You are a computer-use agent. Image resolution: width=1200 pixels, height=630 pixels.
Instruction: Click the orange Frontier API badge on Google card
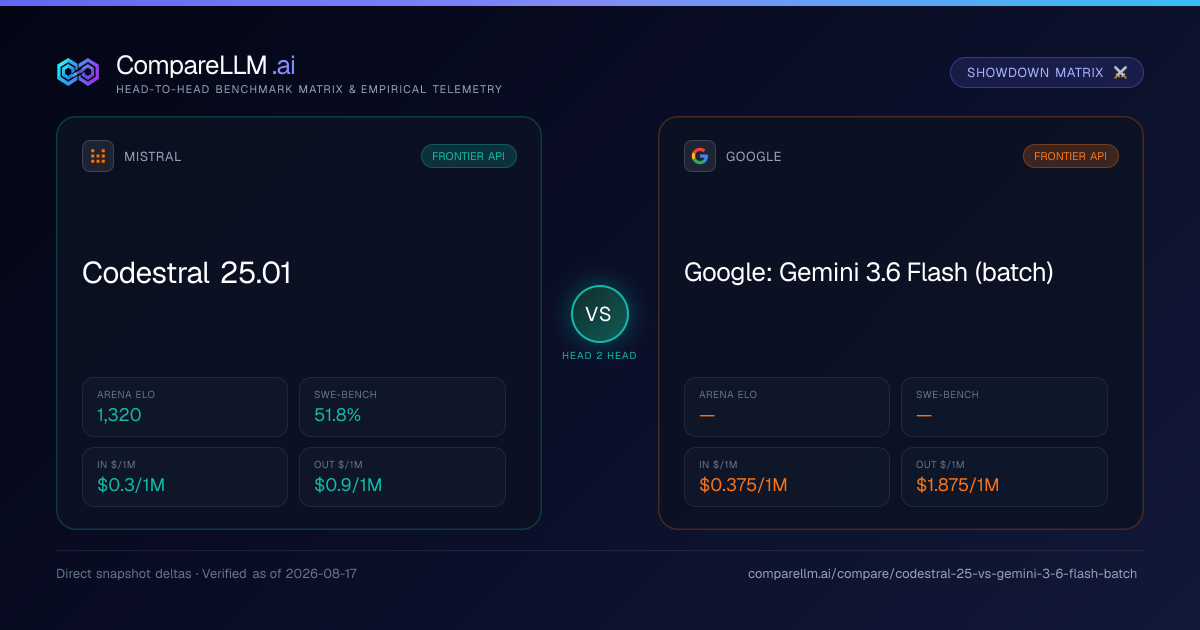pyautogui.click(x=1071, y=156)
